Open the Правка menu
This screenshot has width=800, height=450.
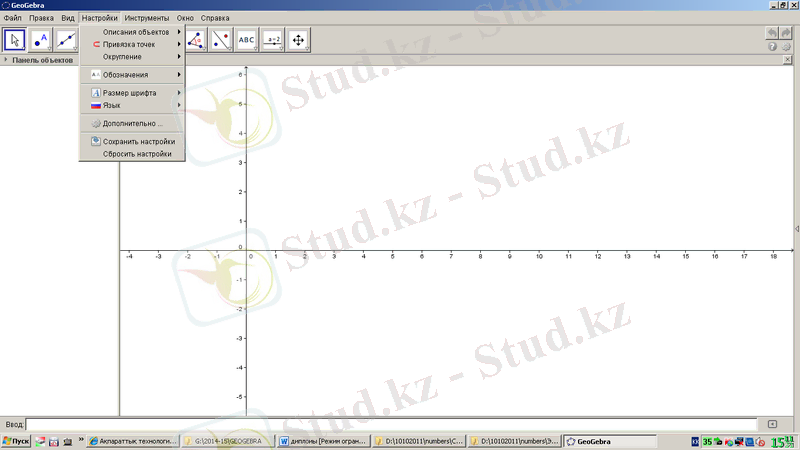pyautogui.click(x=41, y=18)
